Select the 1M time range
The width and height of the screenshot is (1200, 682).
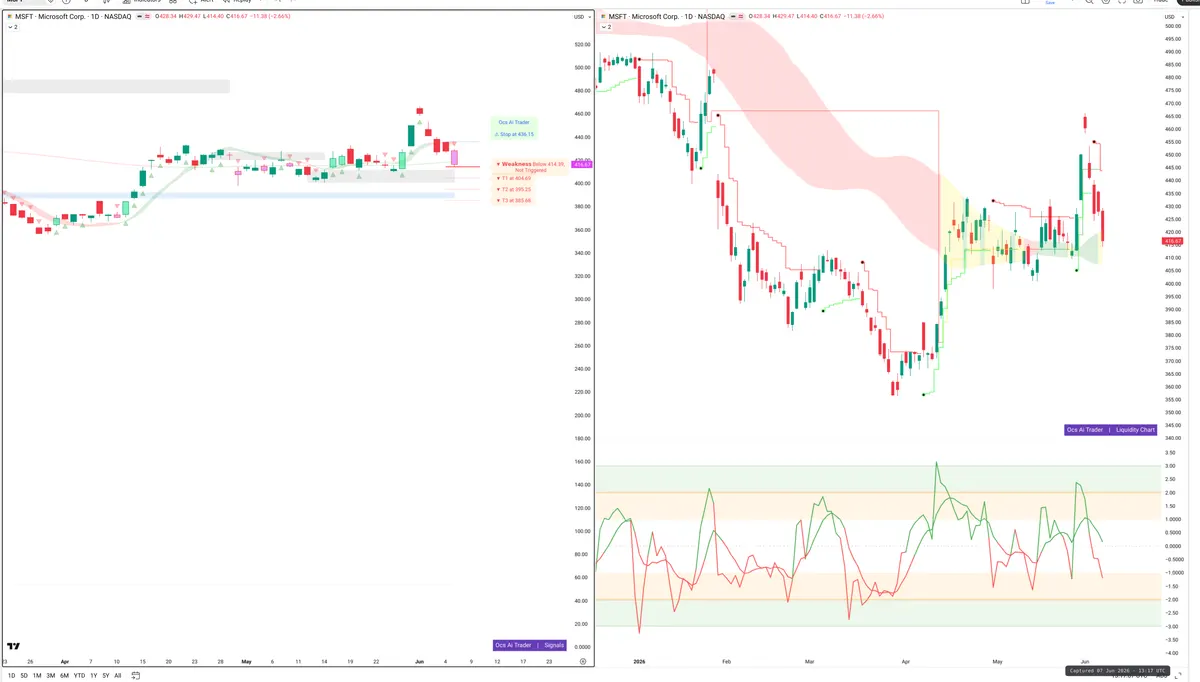[x=37, y=675]
